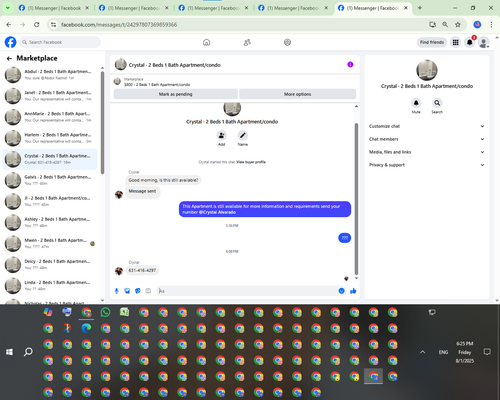Edit chat name with the pencil icon

click(242, 135)
